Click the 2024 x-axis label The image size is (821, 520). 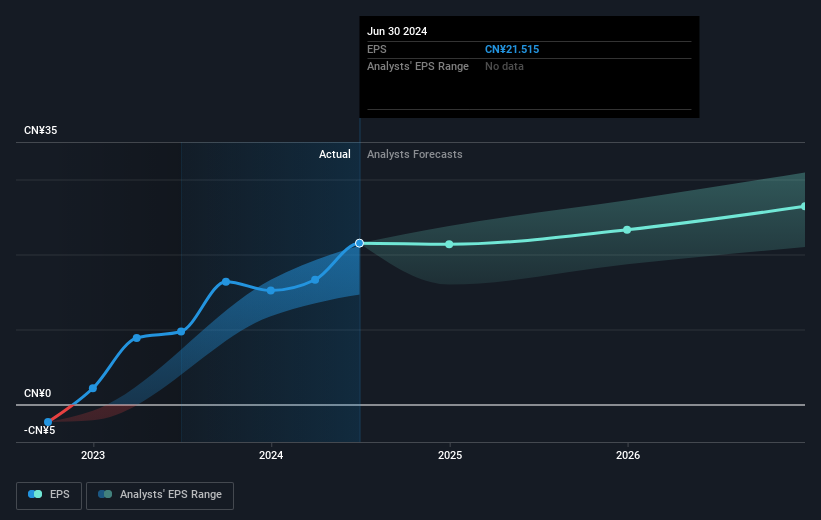(271, 455)
